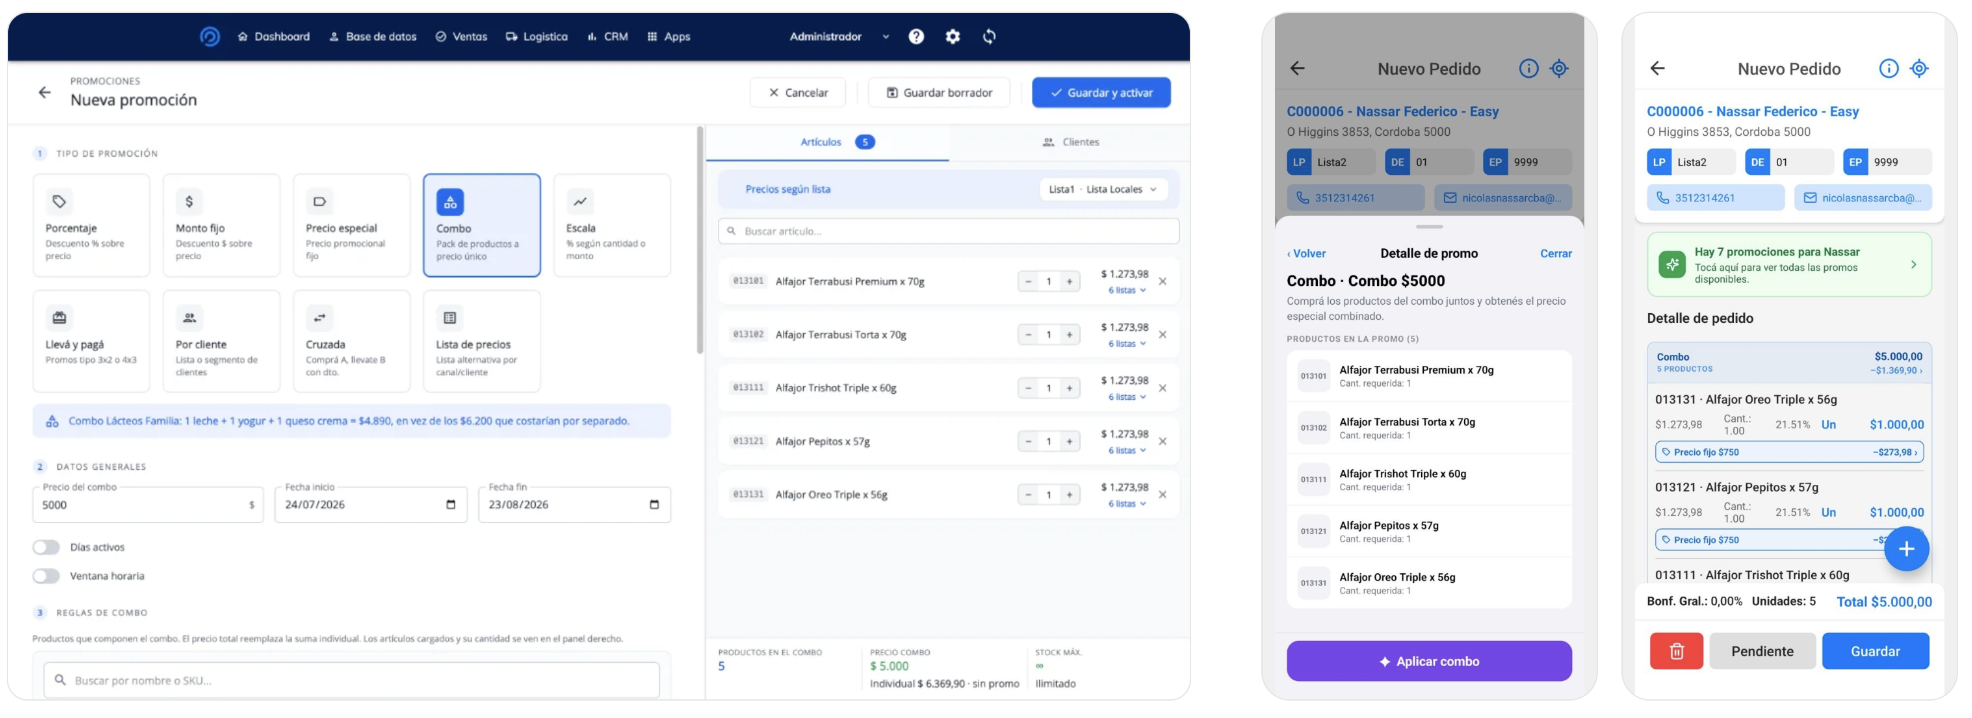Open settings gear in top bar
This screenshot has height=718, width=1972.
(x=953, y=37)
